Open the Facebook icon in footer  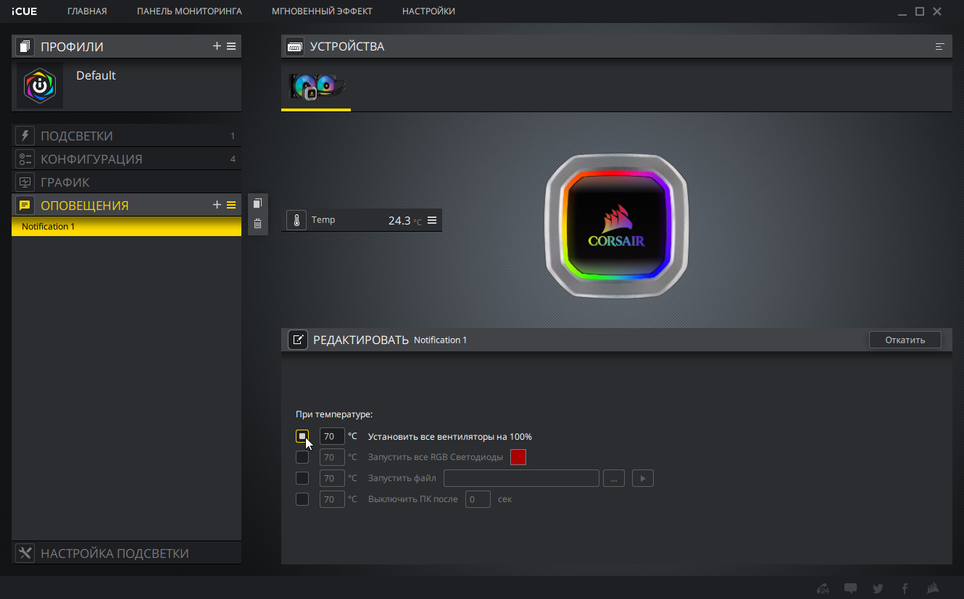(x=904, y=588)
